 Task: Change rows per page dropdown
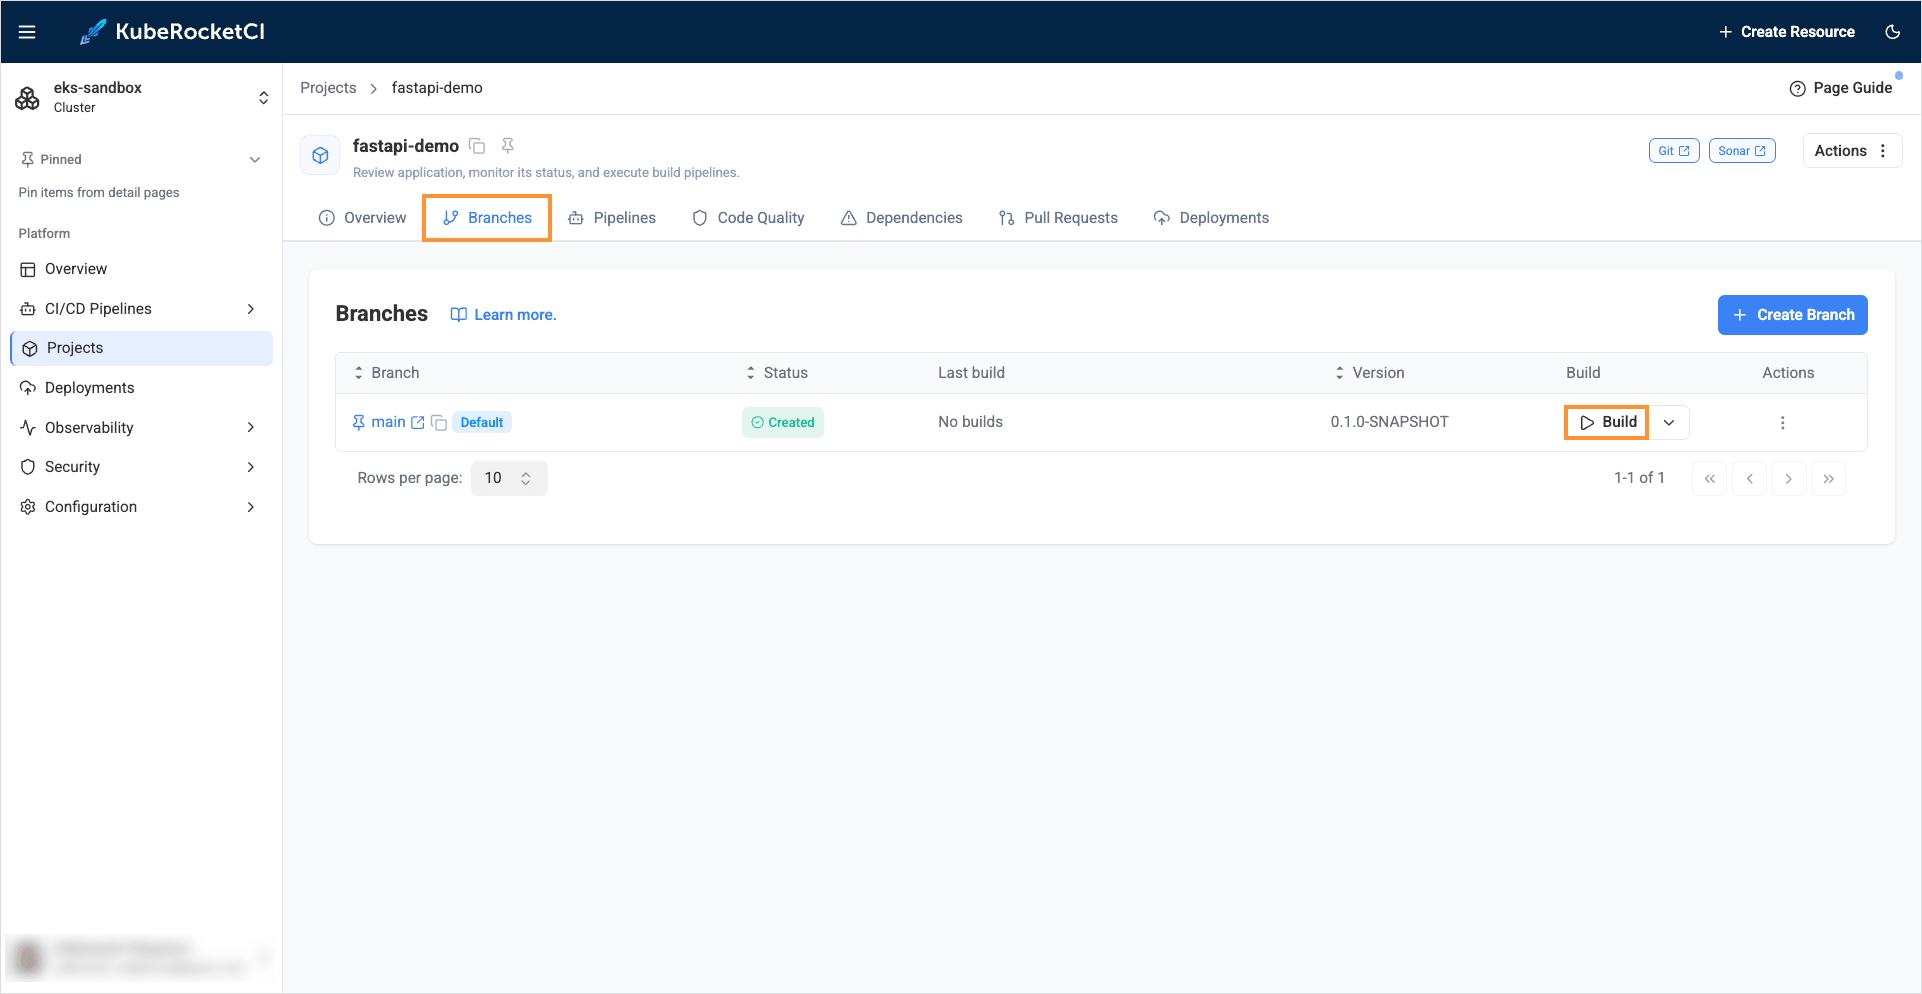[509, 478]
